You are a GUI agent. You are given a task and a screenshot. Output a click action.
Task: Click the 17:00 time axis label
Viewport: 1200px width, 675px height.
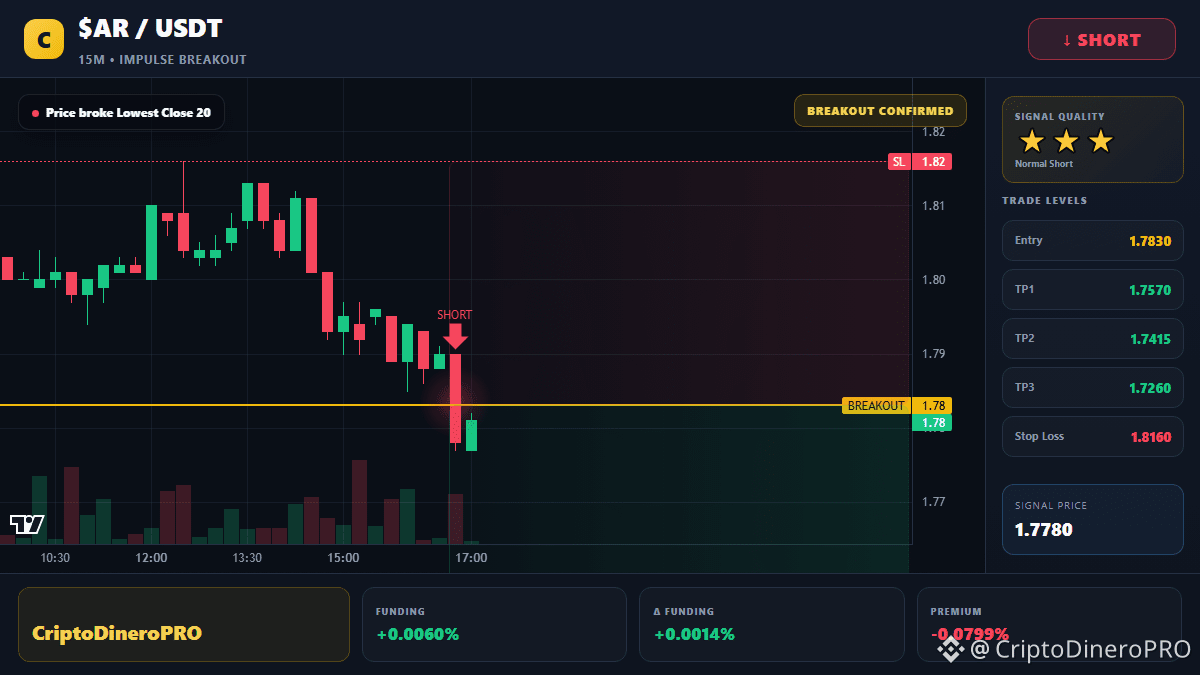[471, 557]
